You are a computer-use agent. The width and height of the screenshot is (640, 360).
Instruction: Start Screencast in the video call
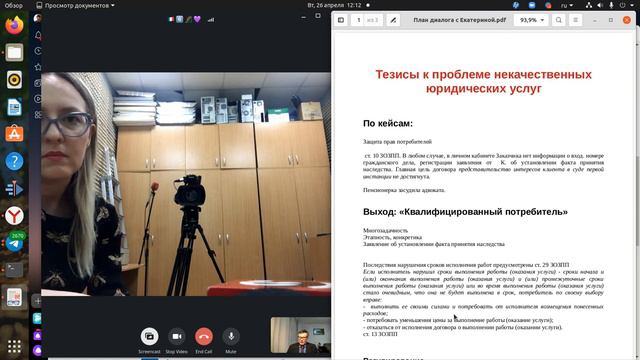pyautogui.click(x=149, y=337)
